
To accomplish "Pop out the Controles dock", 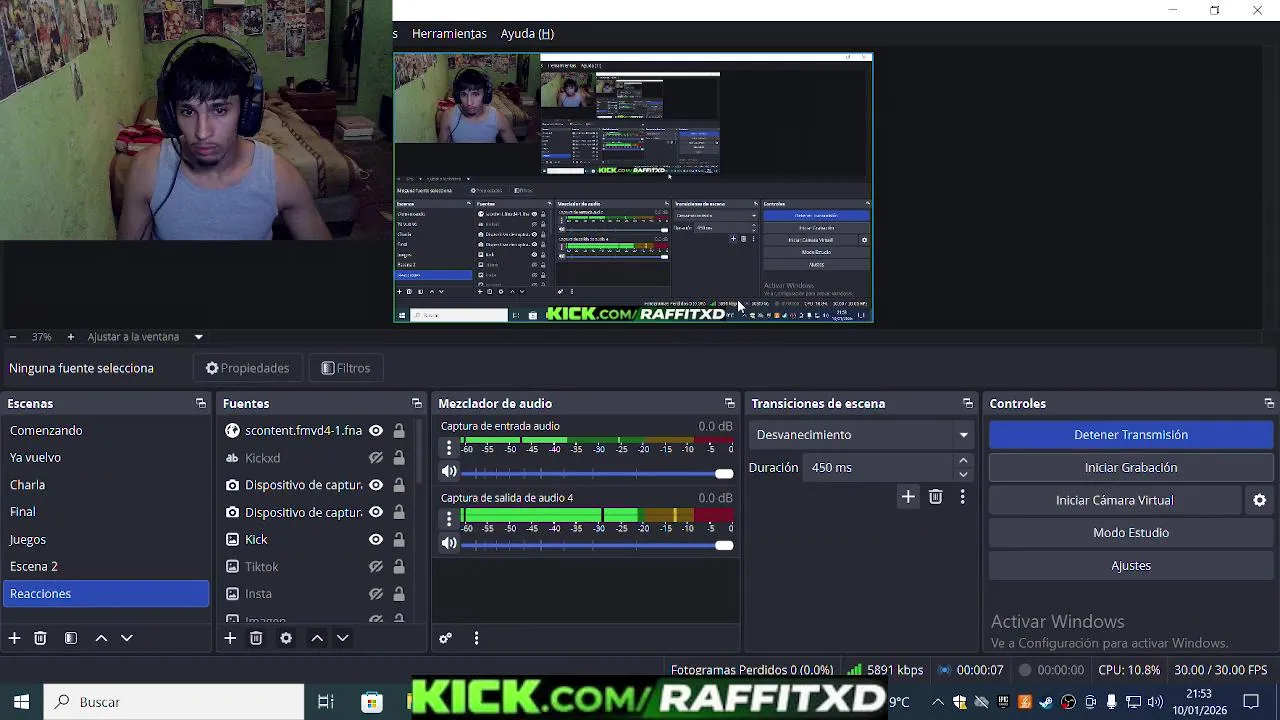I will click(1269, 403).
